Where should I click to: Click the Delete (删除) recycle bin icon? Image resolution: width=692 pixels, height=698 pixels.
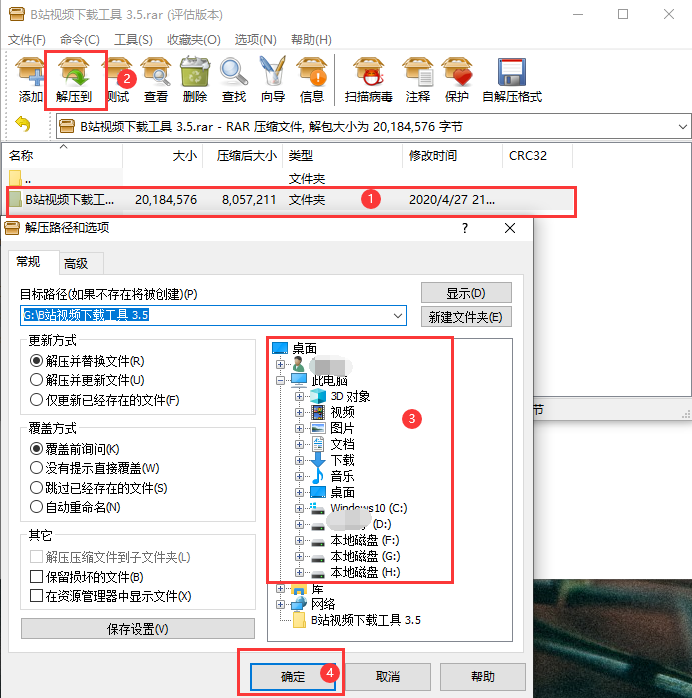point(195,72)
